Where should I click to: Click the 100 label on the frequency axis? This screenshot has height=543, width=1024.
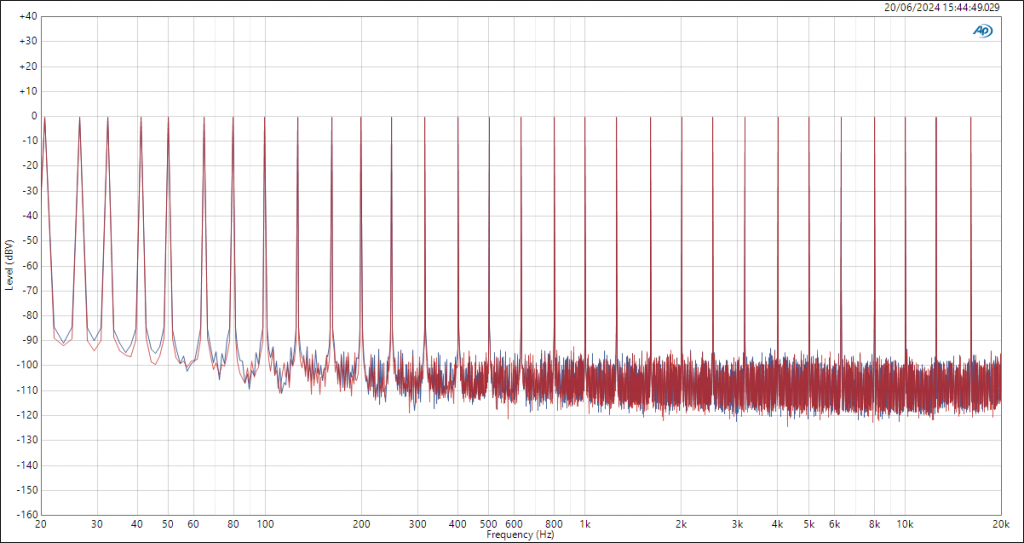click(x=265, y=524)
